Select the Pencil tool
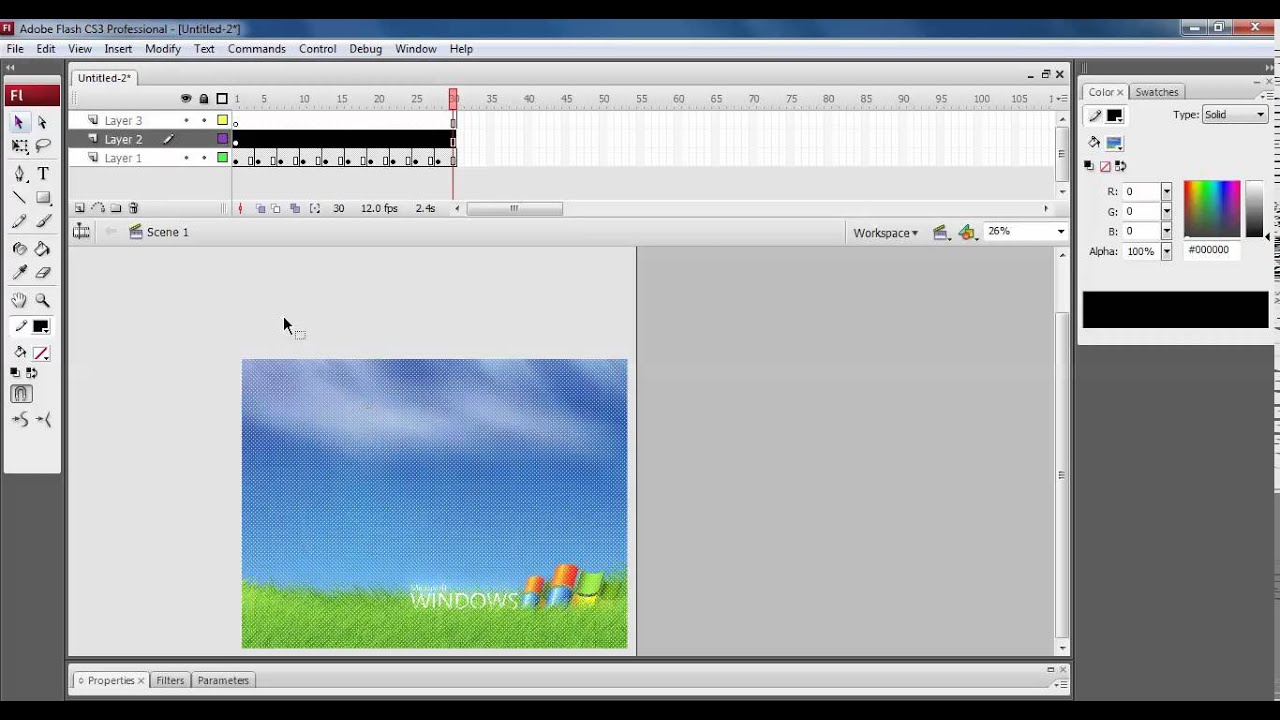Screen dimensions: 1280x720 (x=19, y=222)
